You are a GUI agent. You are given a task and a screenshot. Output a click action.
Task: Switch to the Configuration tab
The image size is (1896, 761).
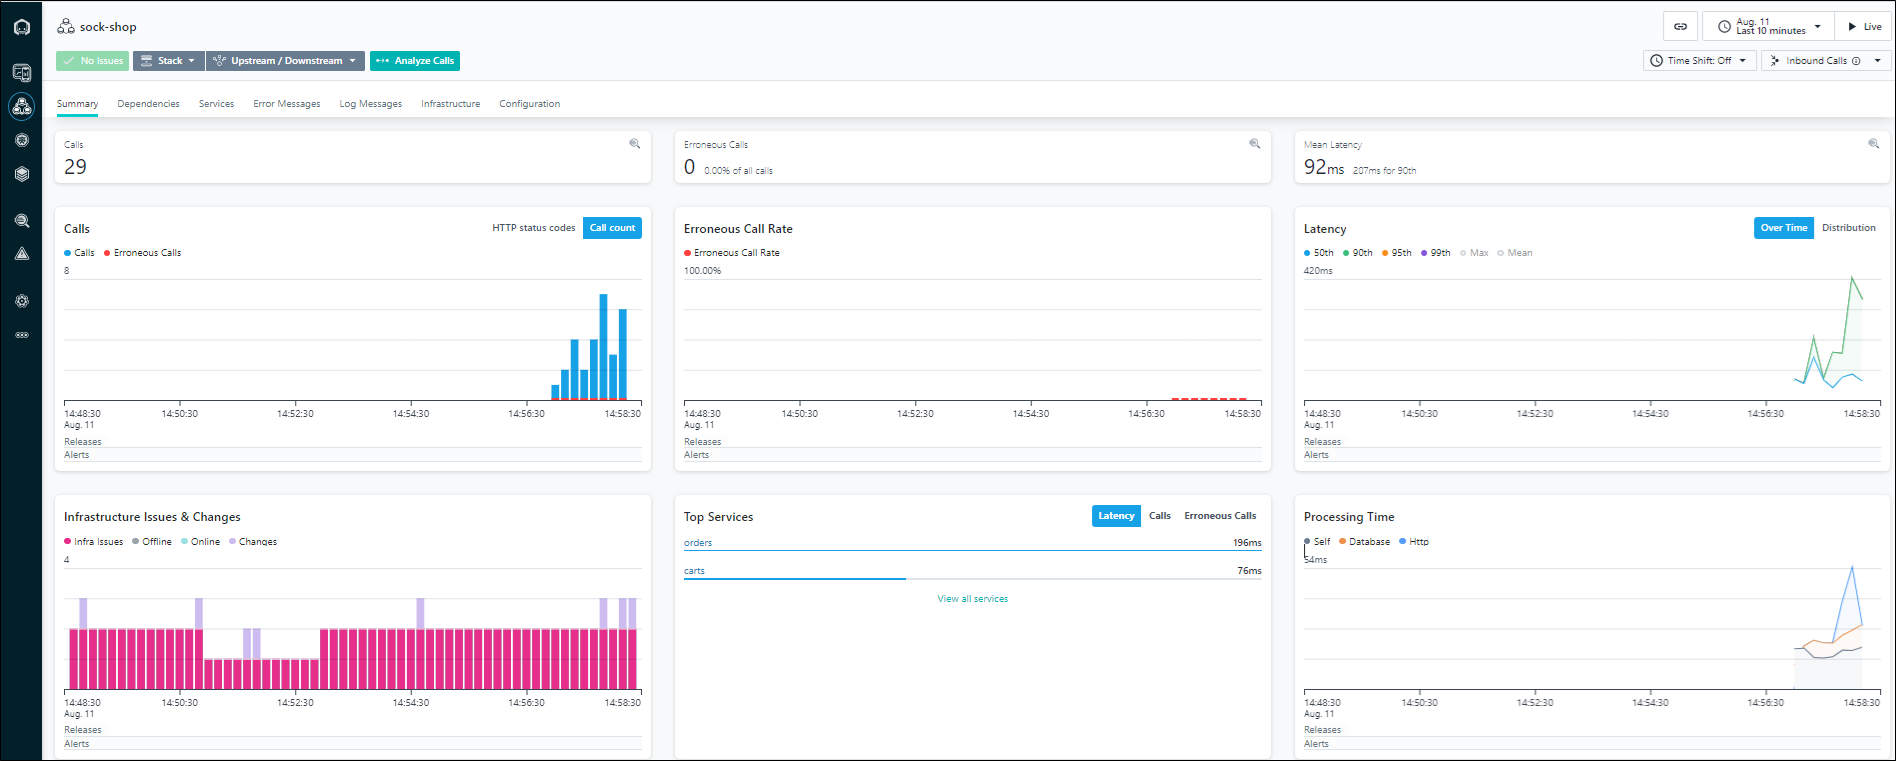tap(529, 104)
